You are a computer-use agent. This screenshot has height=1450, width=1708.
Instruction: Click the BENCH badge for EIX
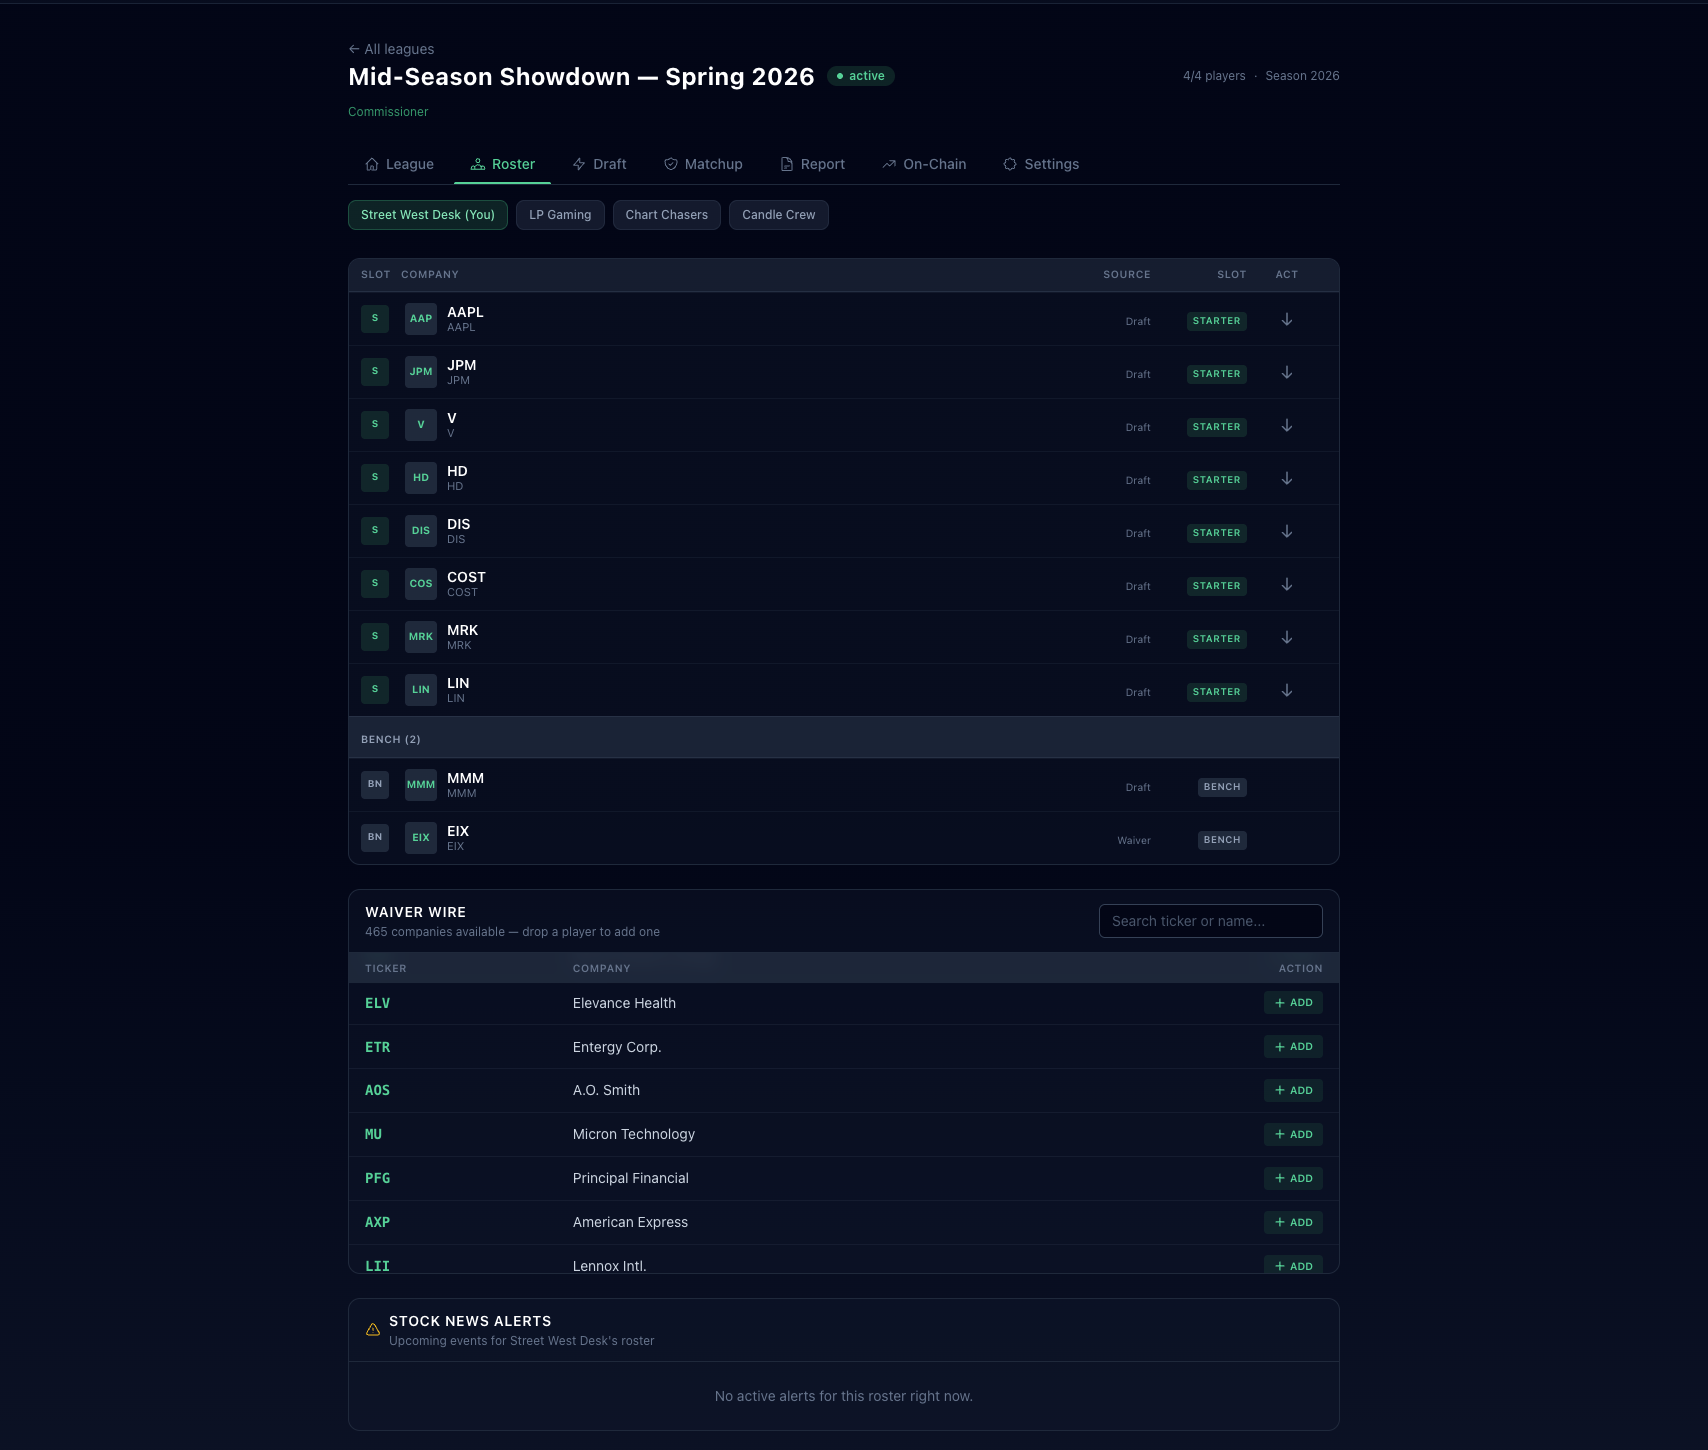tap(1222, 840)
